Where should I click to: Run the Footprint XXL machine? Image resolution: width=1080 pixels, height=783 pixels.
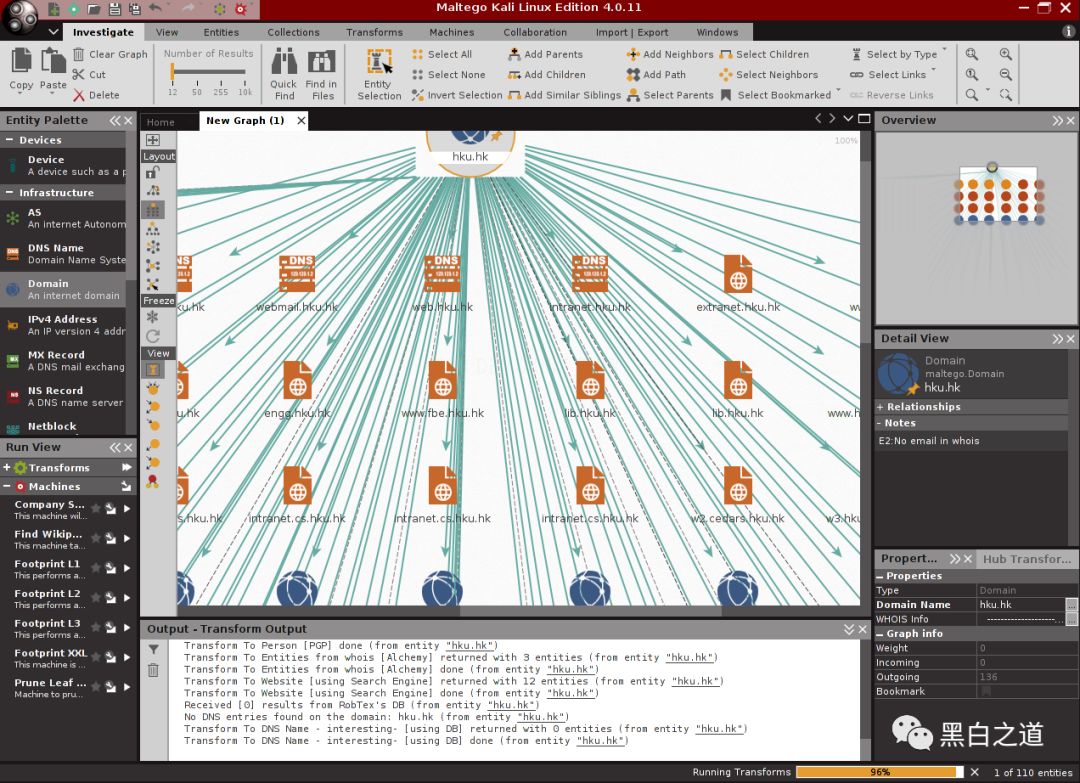[127, 658]
